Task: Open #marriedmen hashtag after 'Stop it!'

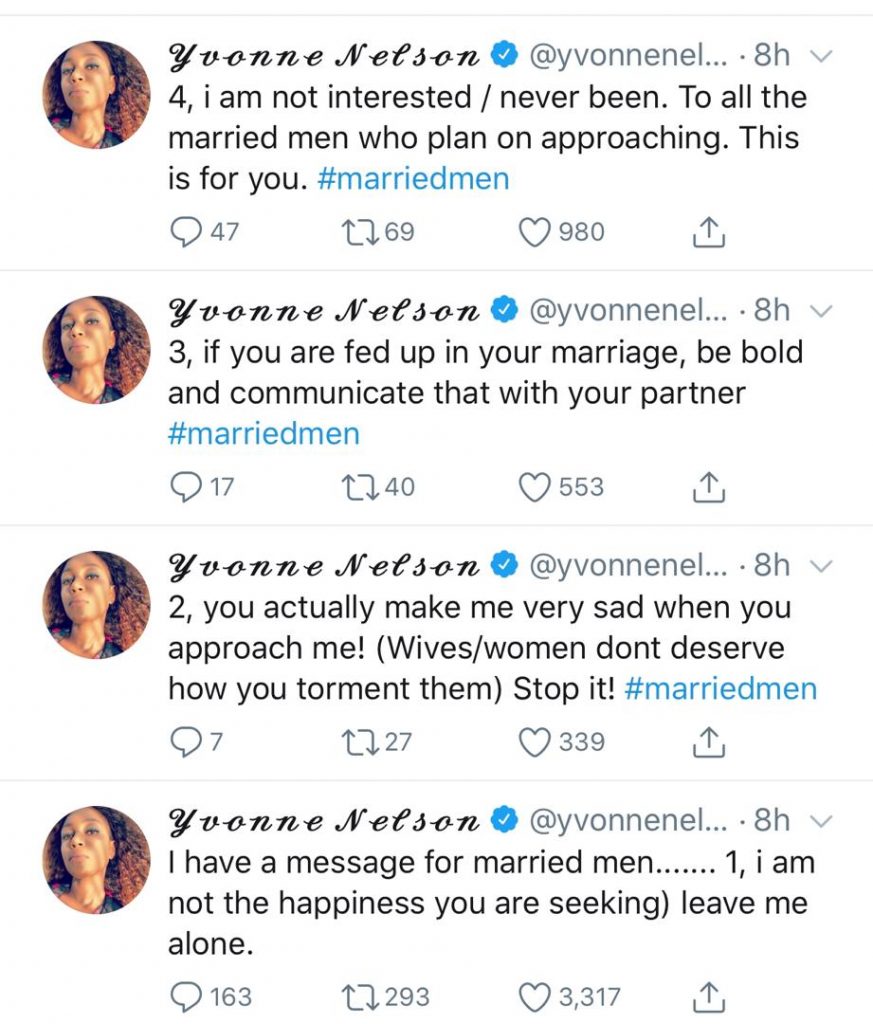Action: pos(721,688)
